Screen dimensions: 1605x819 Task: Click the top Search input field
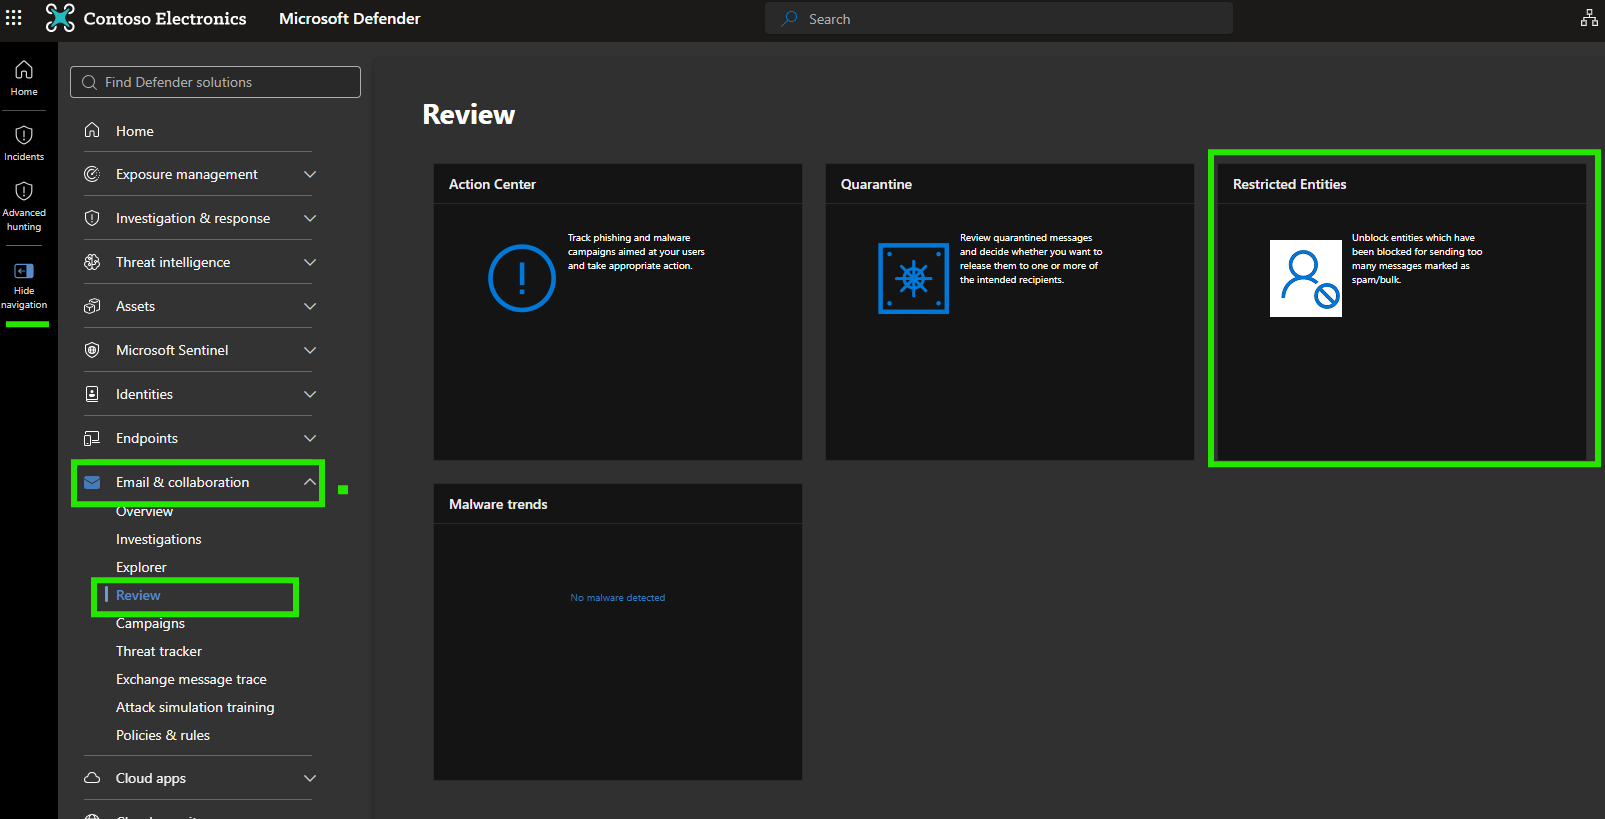click(999, 18)
